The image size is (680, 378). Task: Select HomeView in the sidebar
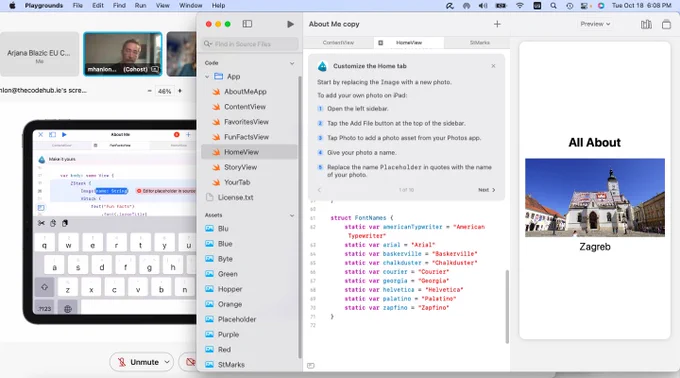point(249,152)
